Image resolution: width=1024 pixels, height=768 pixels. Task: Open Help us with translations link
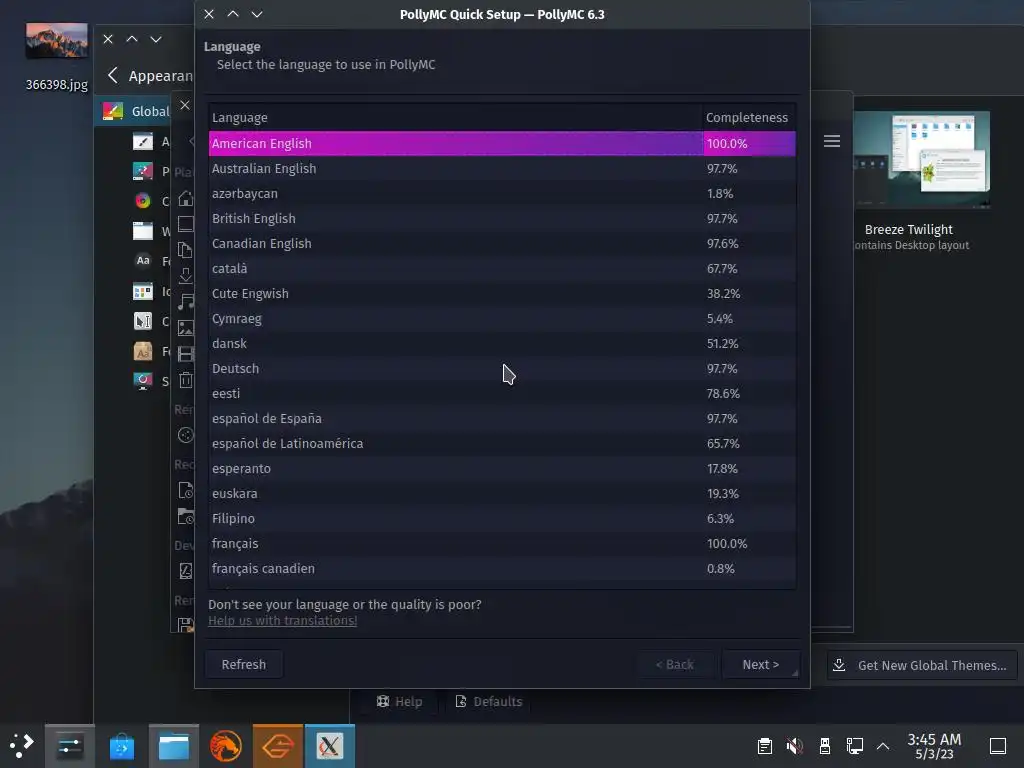282,620
